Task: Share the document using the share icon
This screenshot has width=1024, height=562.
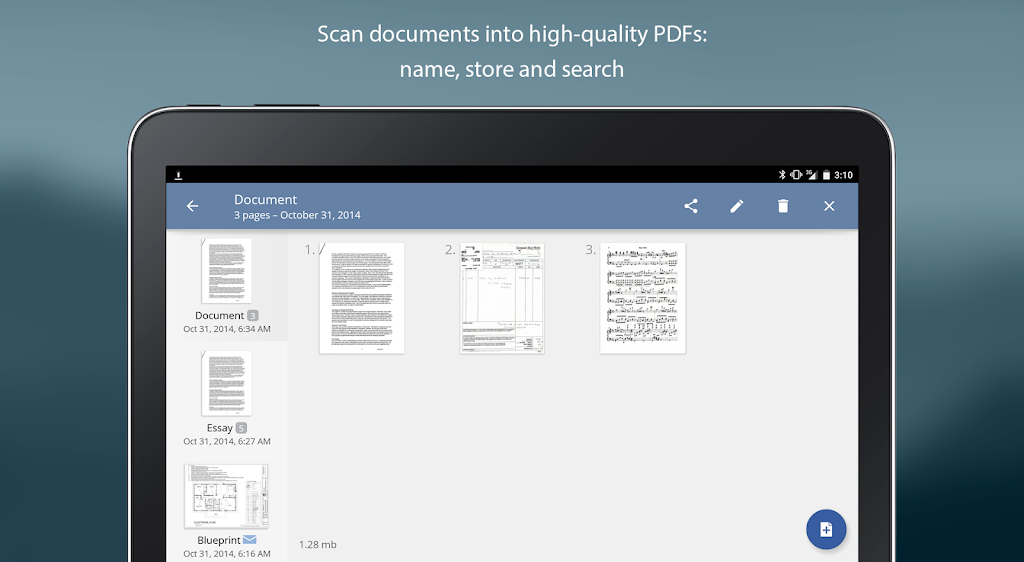Action: click(691, 206)
